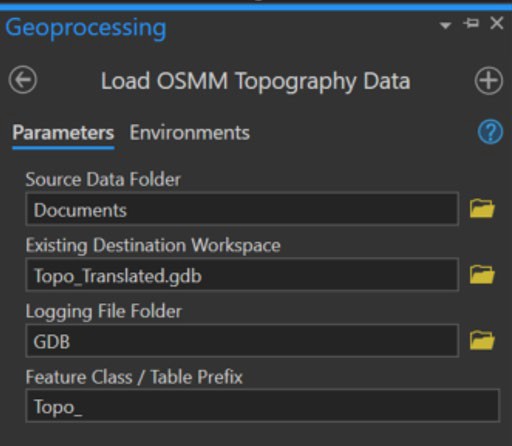Click the Load OSMM Topography Data title
Screen dimensions: 512x446
click(256, 81)
